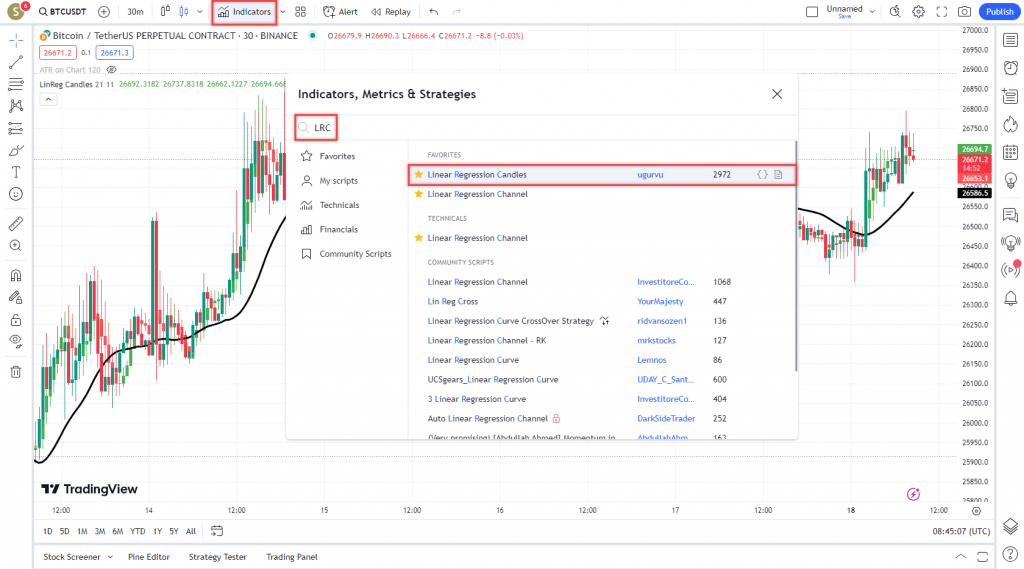Open the Pine Editor tab

click(x=149, y=557)
